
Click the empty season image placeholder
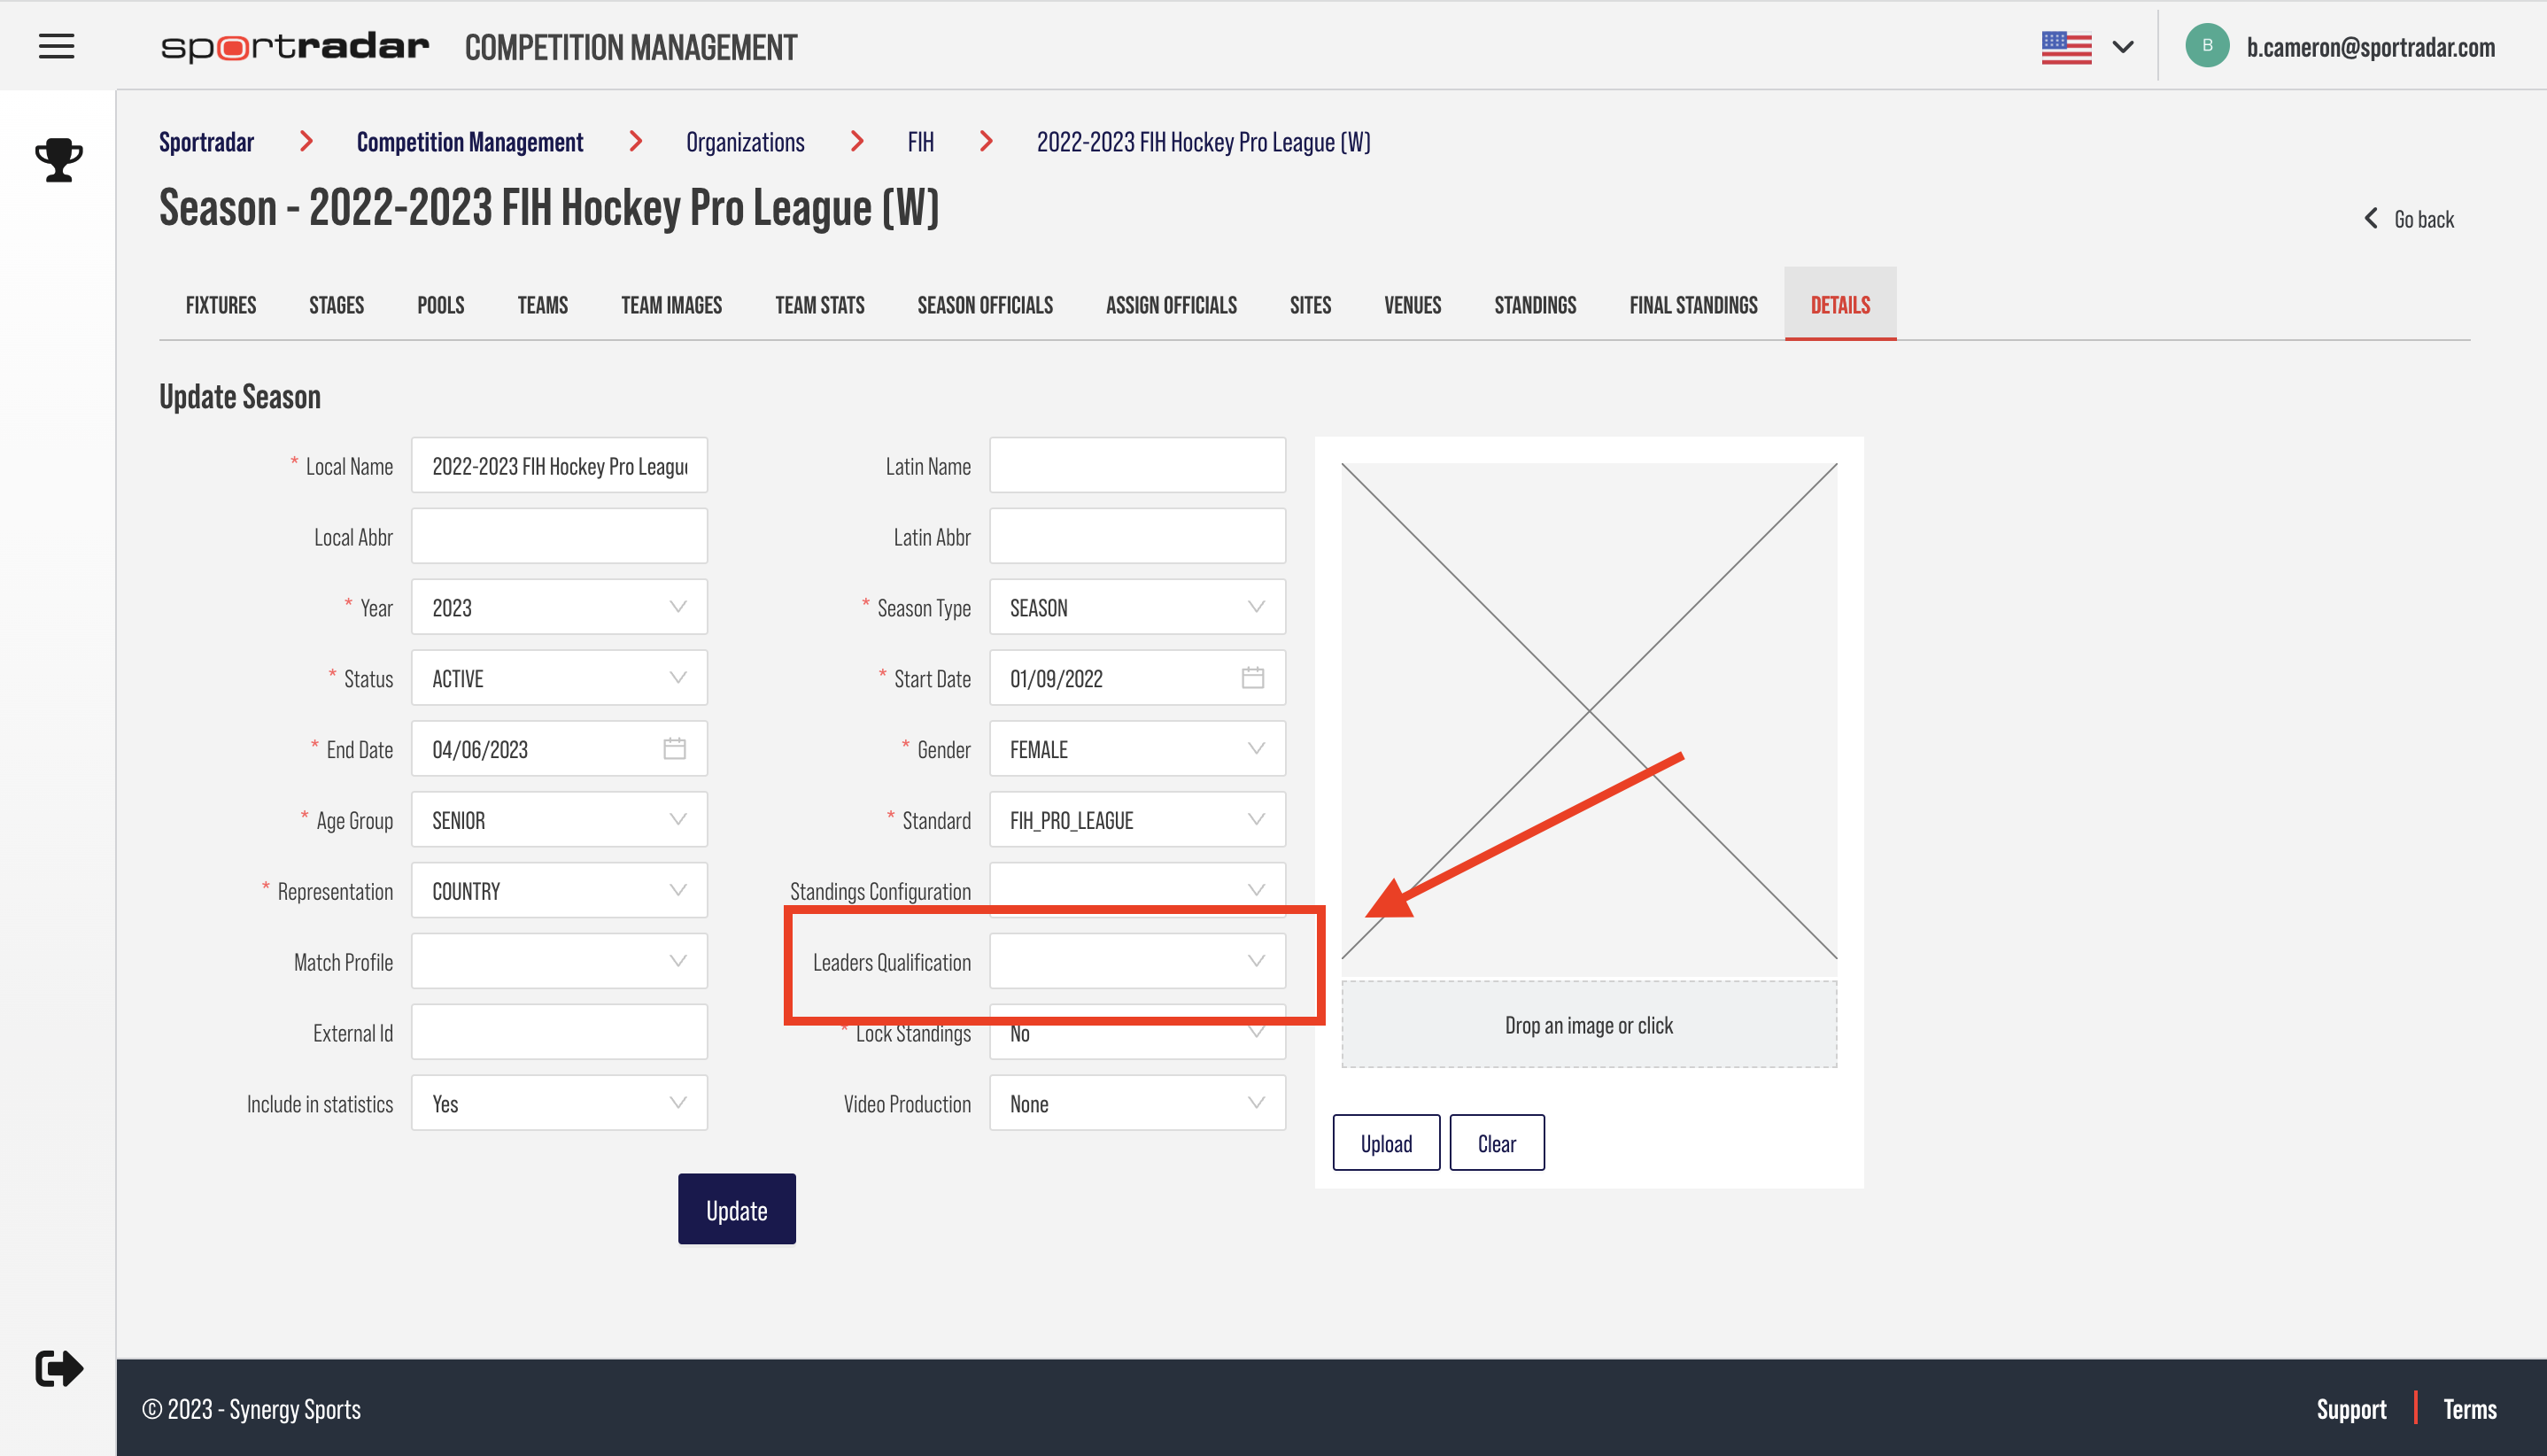tap(1589, 711)
